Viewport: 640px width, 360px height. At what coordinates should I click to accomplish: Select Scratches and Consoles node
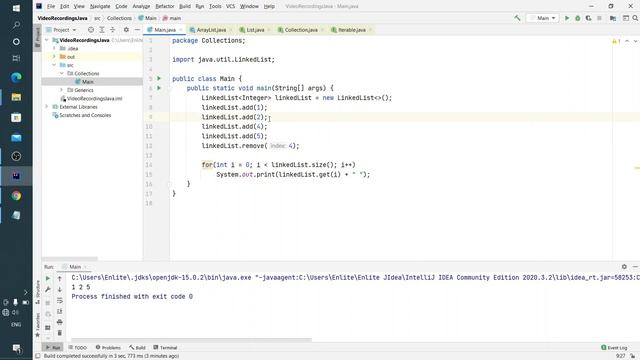click(82, 115)
